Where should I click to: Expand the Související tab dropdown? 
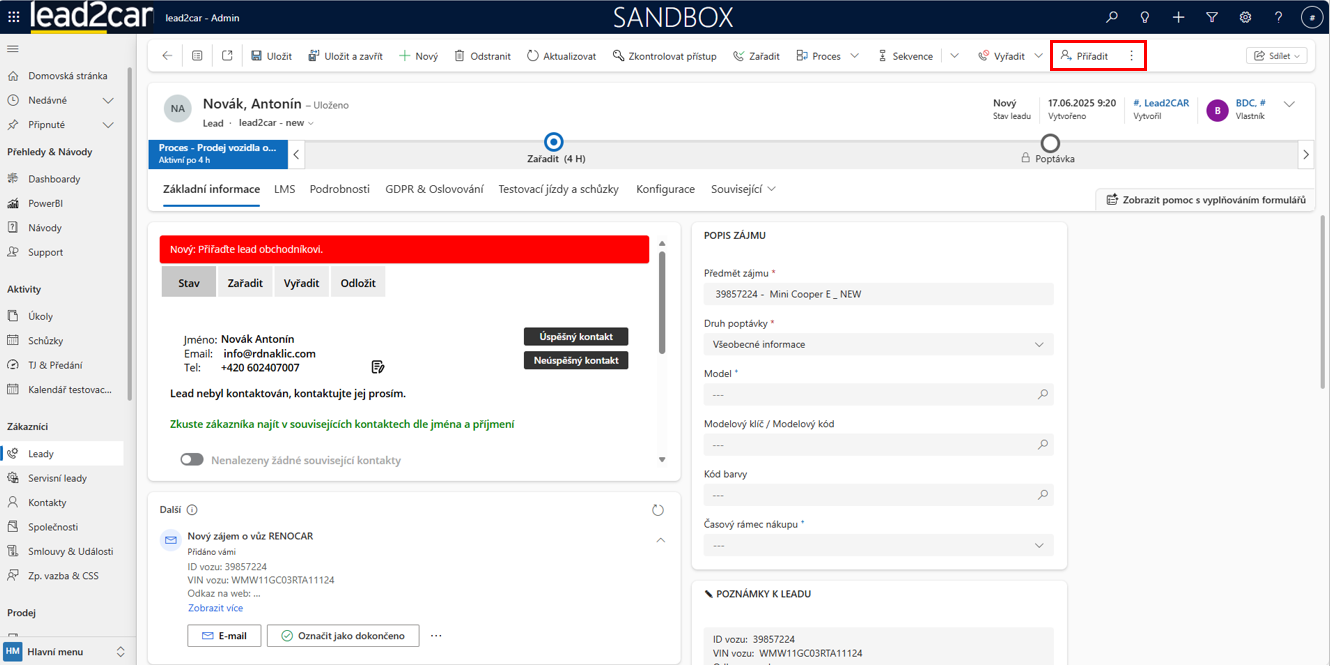(x=743, y=189)
